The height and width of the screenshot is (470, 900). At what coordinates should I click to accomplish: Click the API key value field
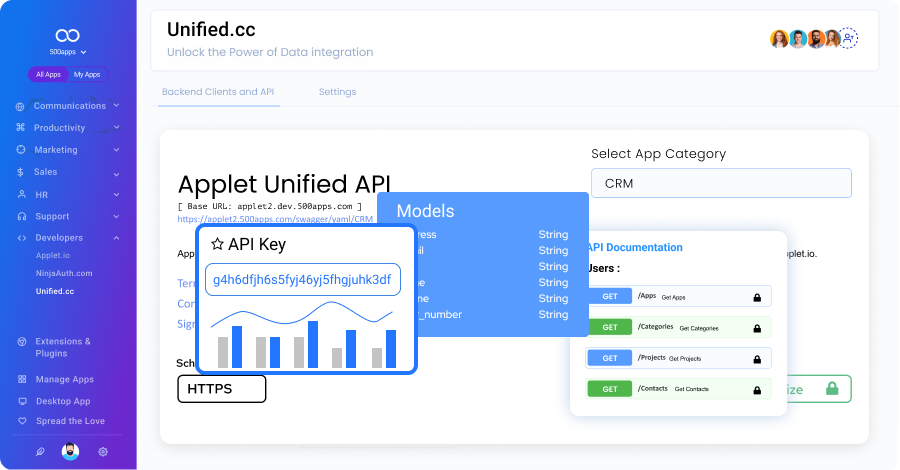coord(303,281)
